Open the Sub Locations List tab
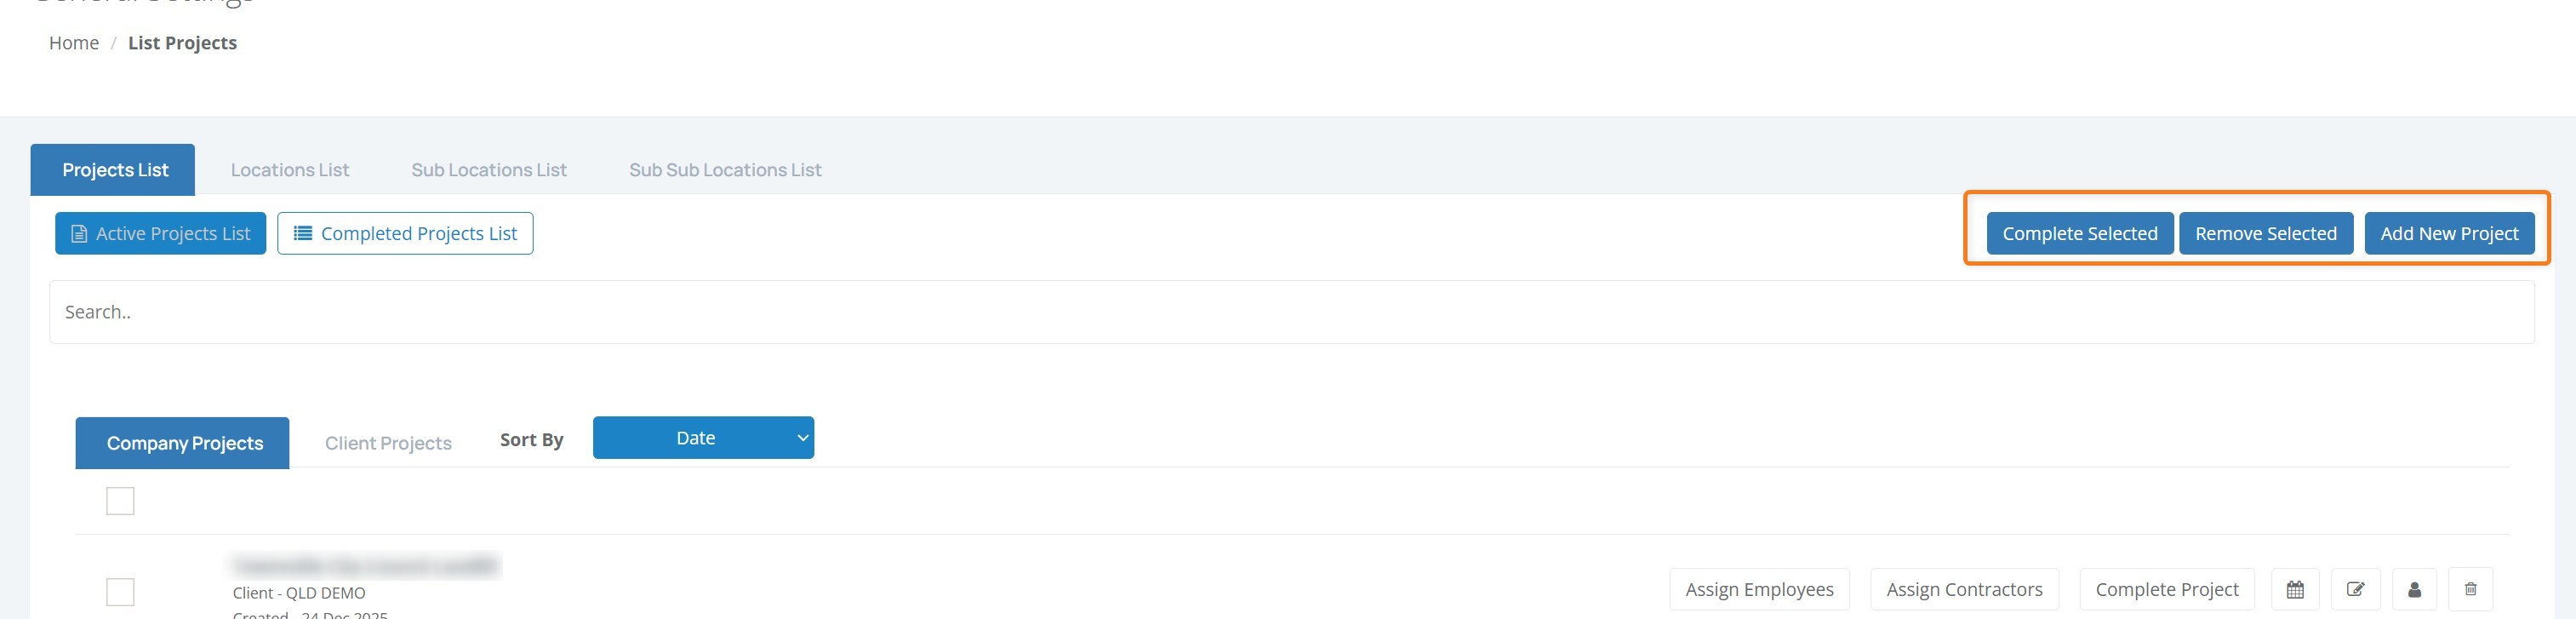The width and height of the screenshot is (2576, 619). click(x=489, y=170)
